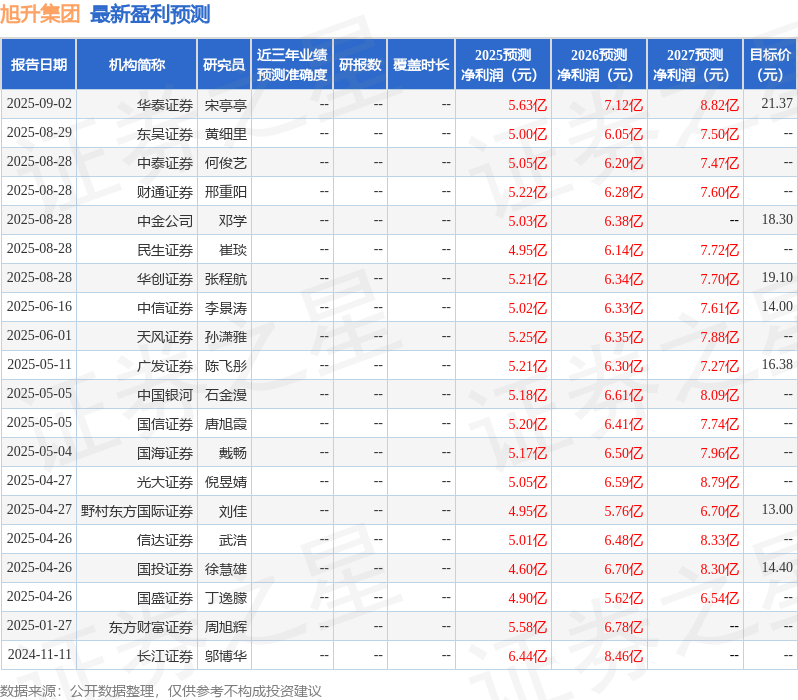This screenshot has width=798, height=700.
Task: Select 野村东方国际证券 institution cell
Action: coord(137,512)
